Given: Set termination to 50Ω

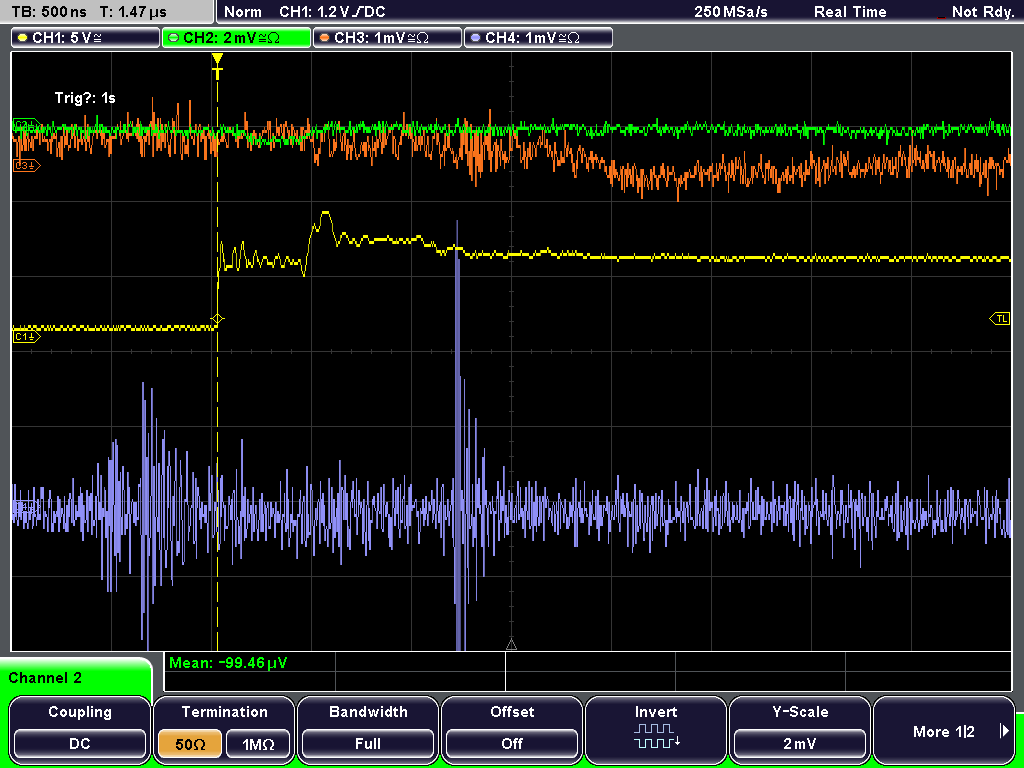Looking at the screenshot, I should (x=190, y=744).
